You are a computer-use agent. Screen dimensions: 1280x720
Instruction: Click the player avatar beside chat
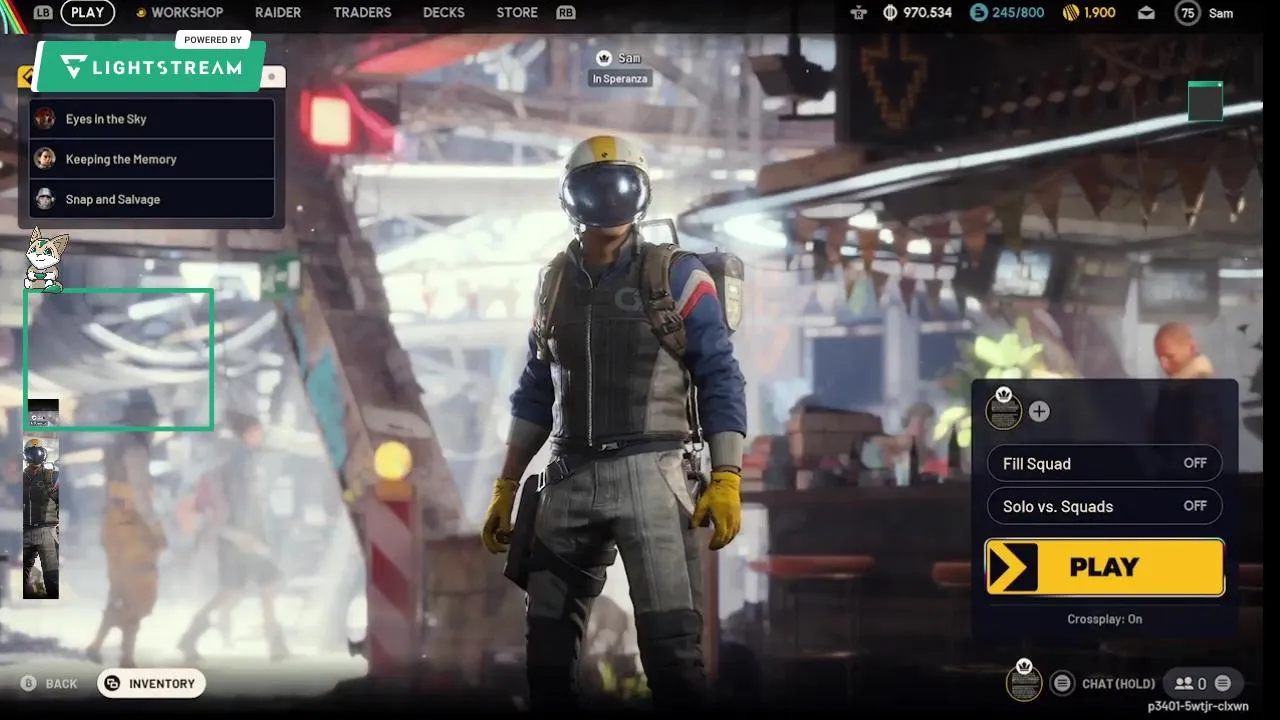[1024, 680]
